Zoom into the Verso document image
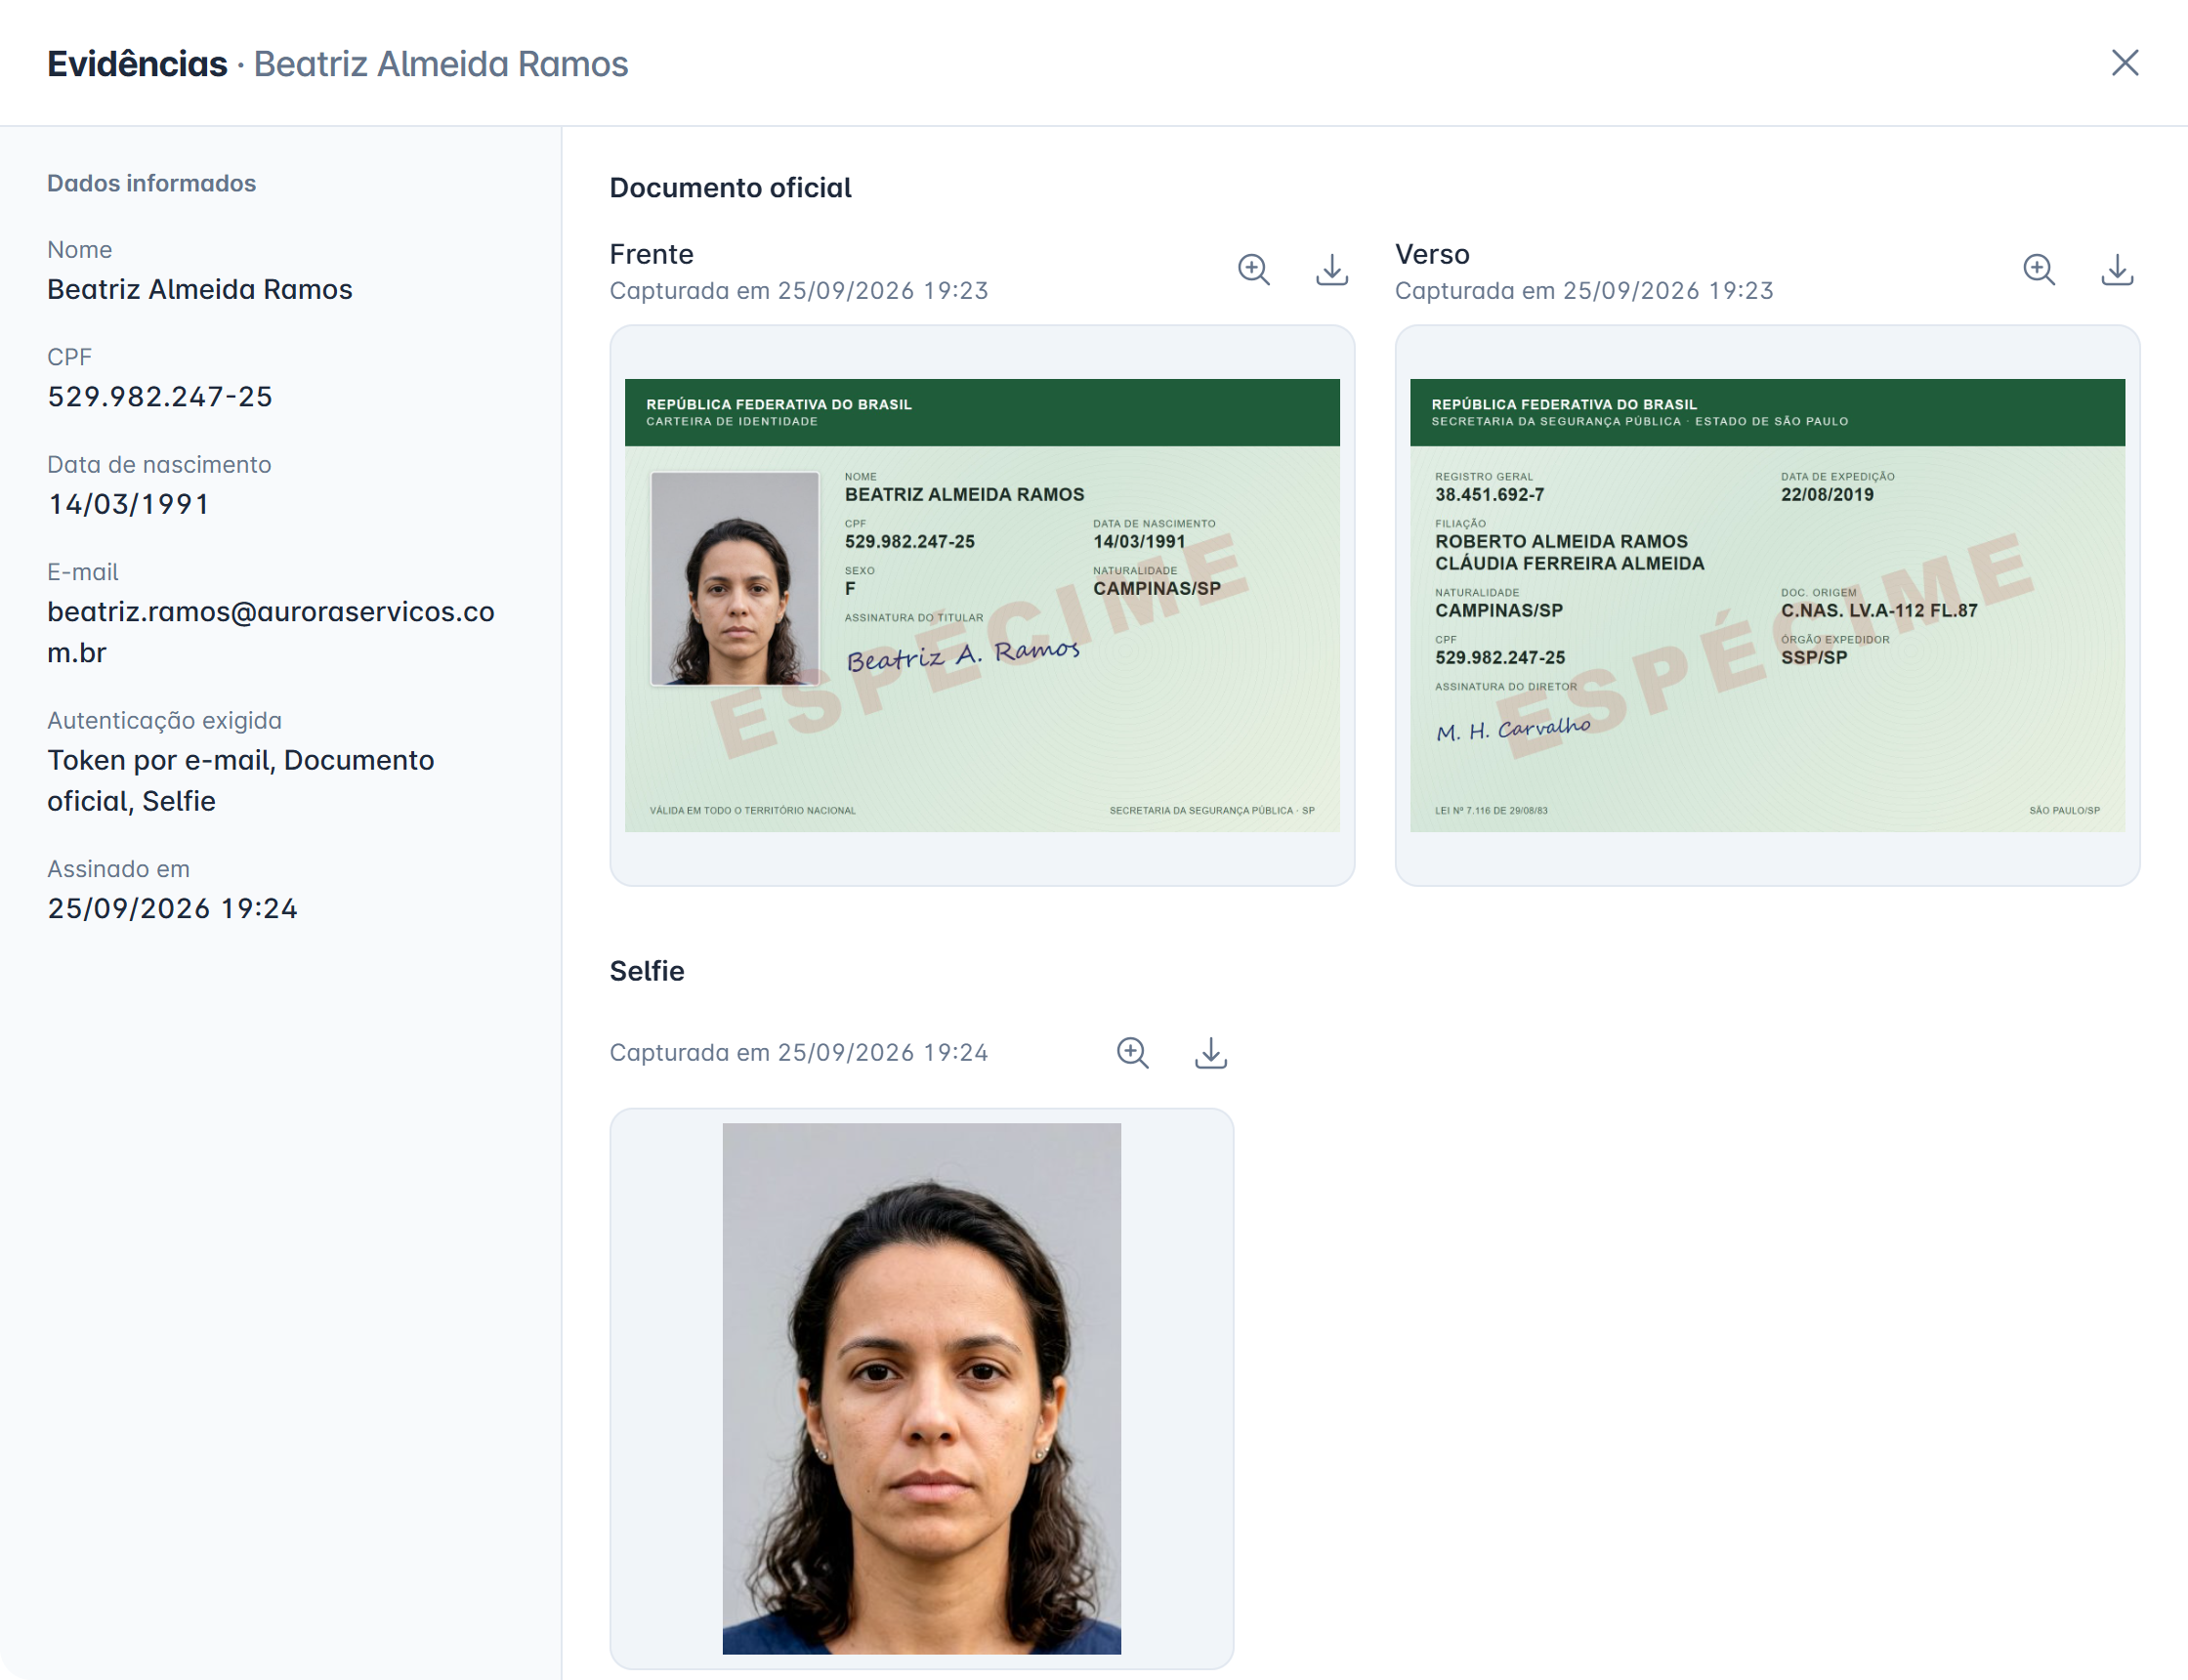This screenshot has height=1680, width=2188. [2038, 270]
